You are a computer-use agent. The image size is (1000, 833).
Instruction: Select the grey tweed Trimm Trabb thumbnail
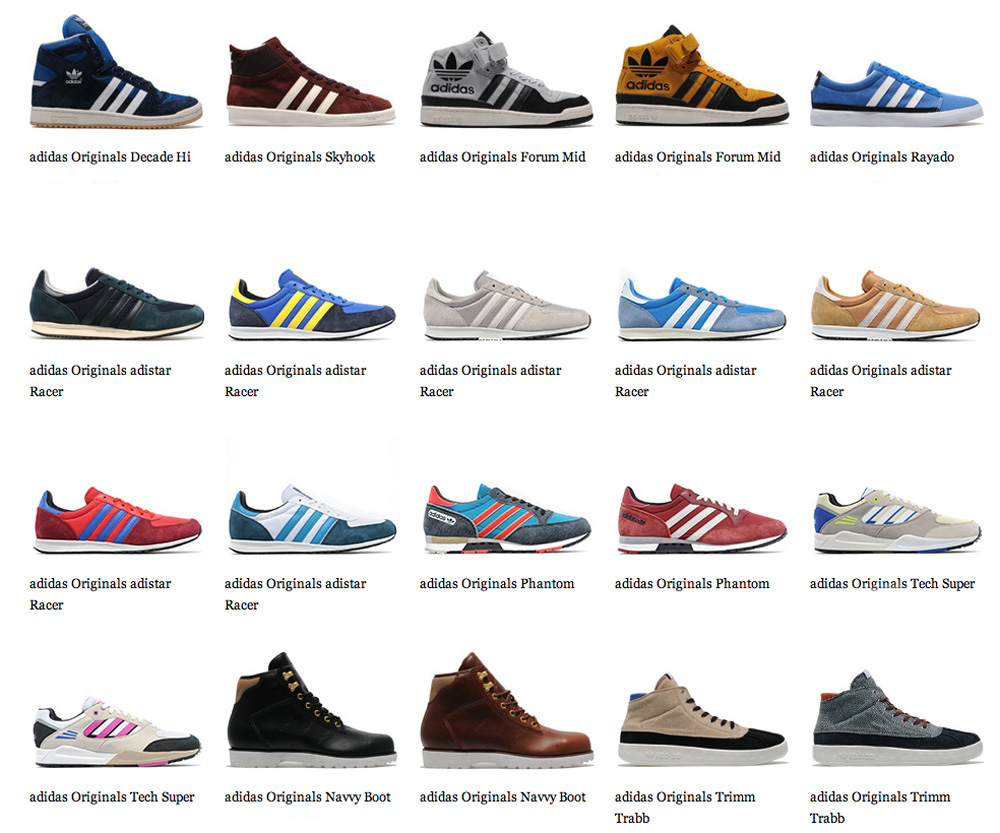coord(897,718)
